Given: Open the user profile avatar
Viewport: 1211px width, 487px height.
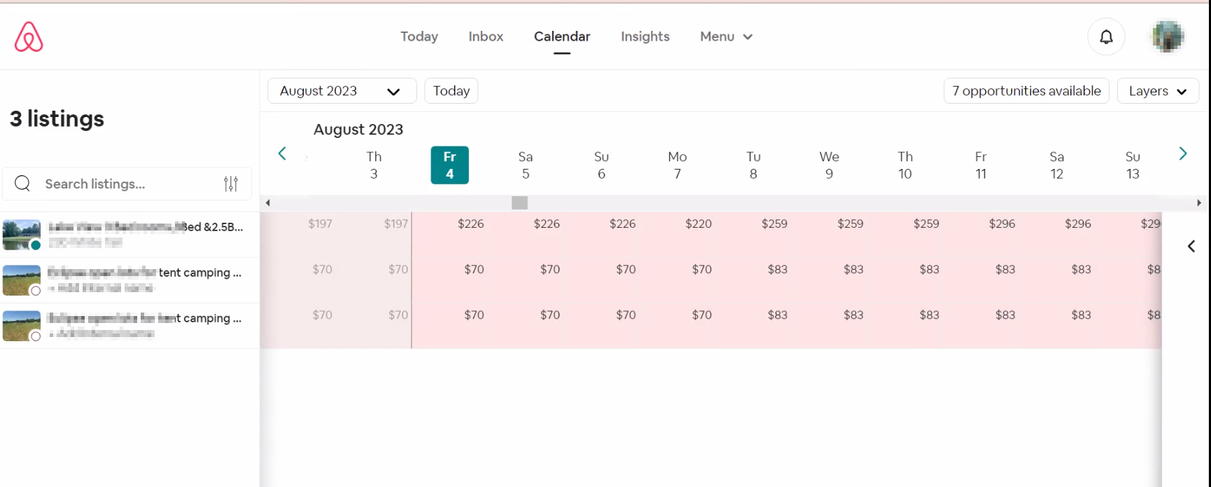Looking at the screenshot, I should (x=1168, y=37).
